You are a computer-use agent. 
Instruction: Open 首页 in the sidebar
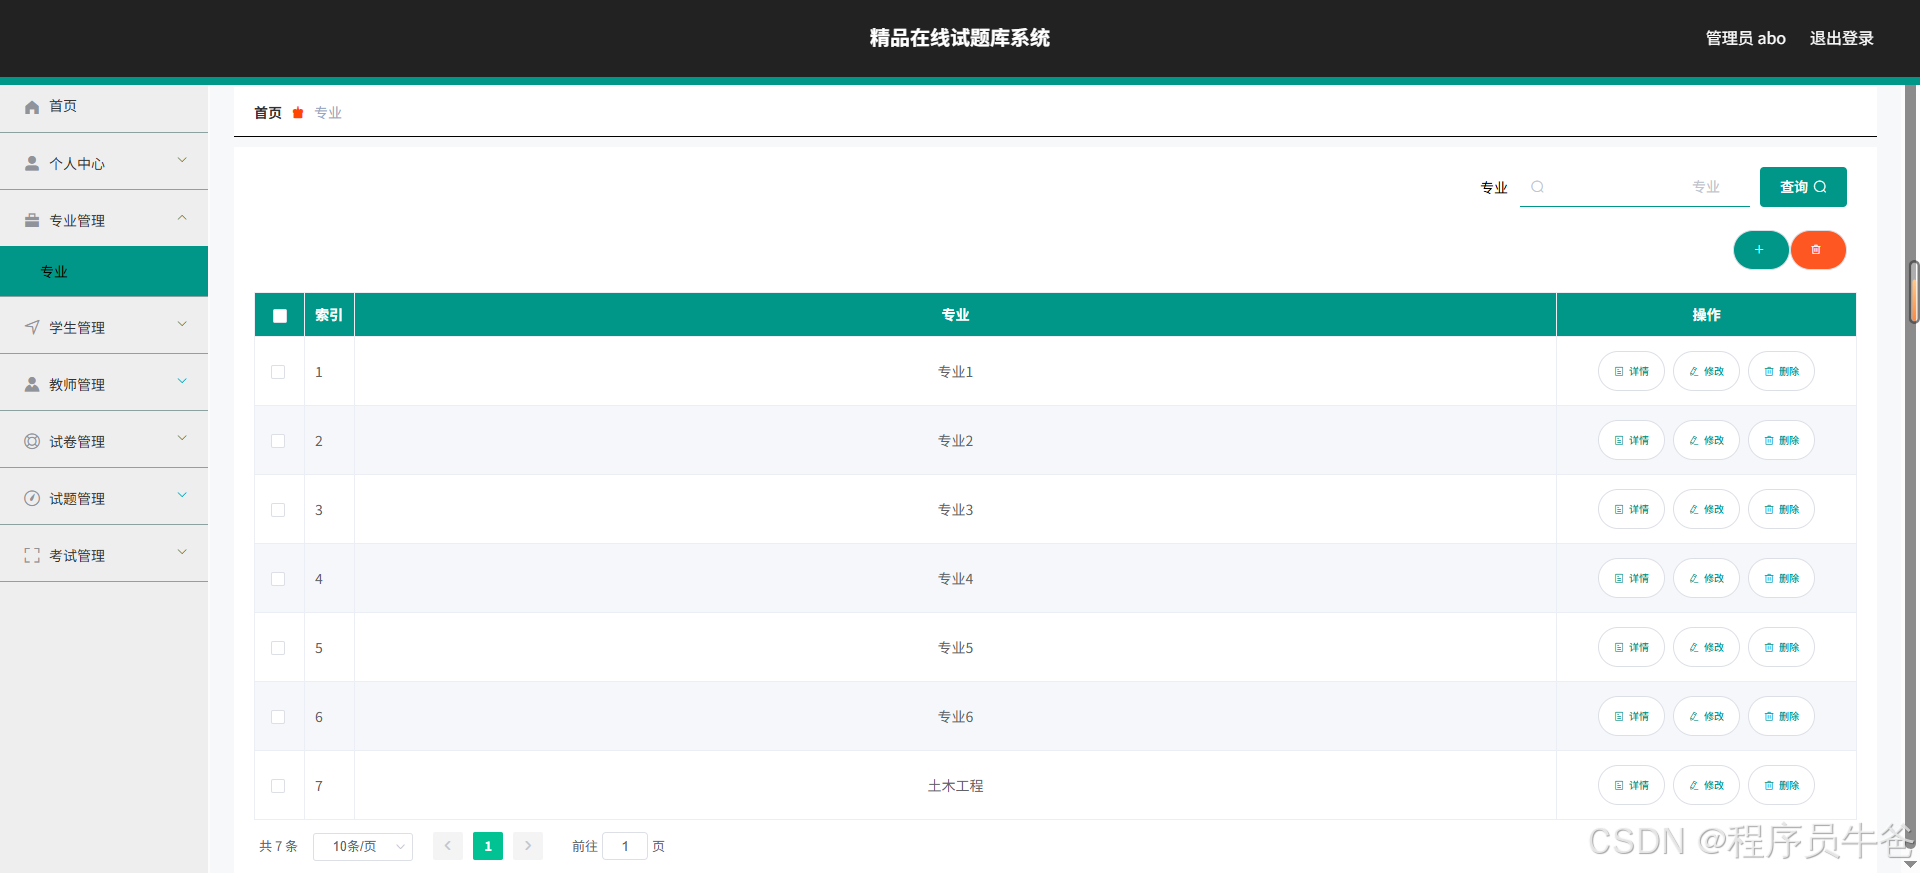[x=104, y=107]
